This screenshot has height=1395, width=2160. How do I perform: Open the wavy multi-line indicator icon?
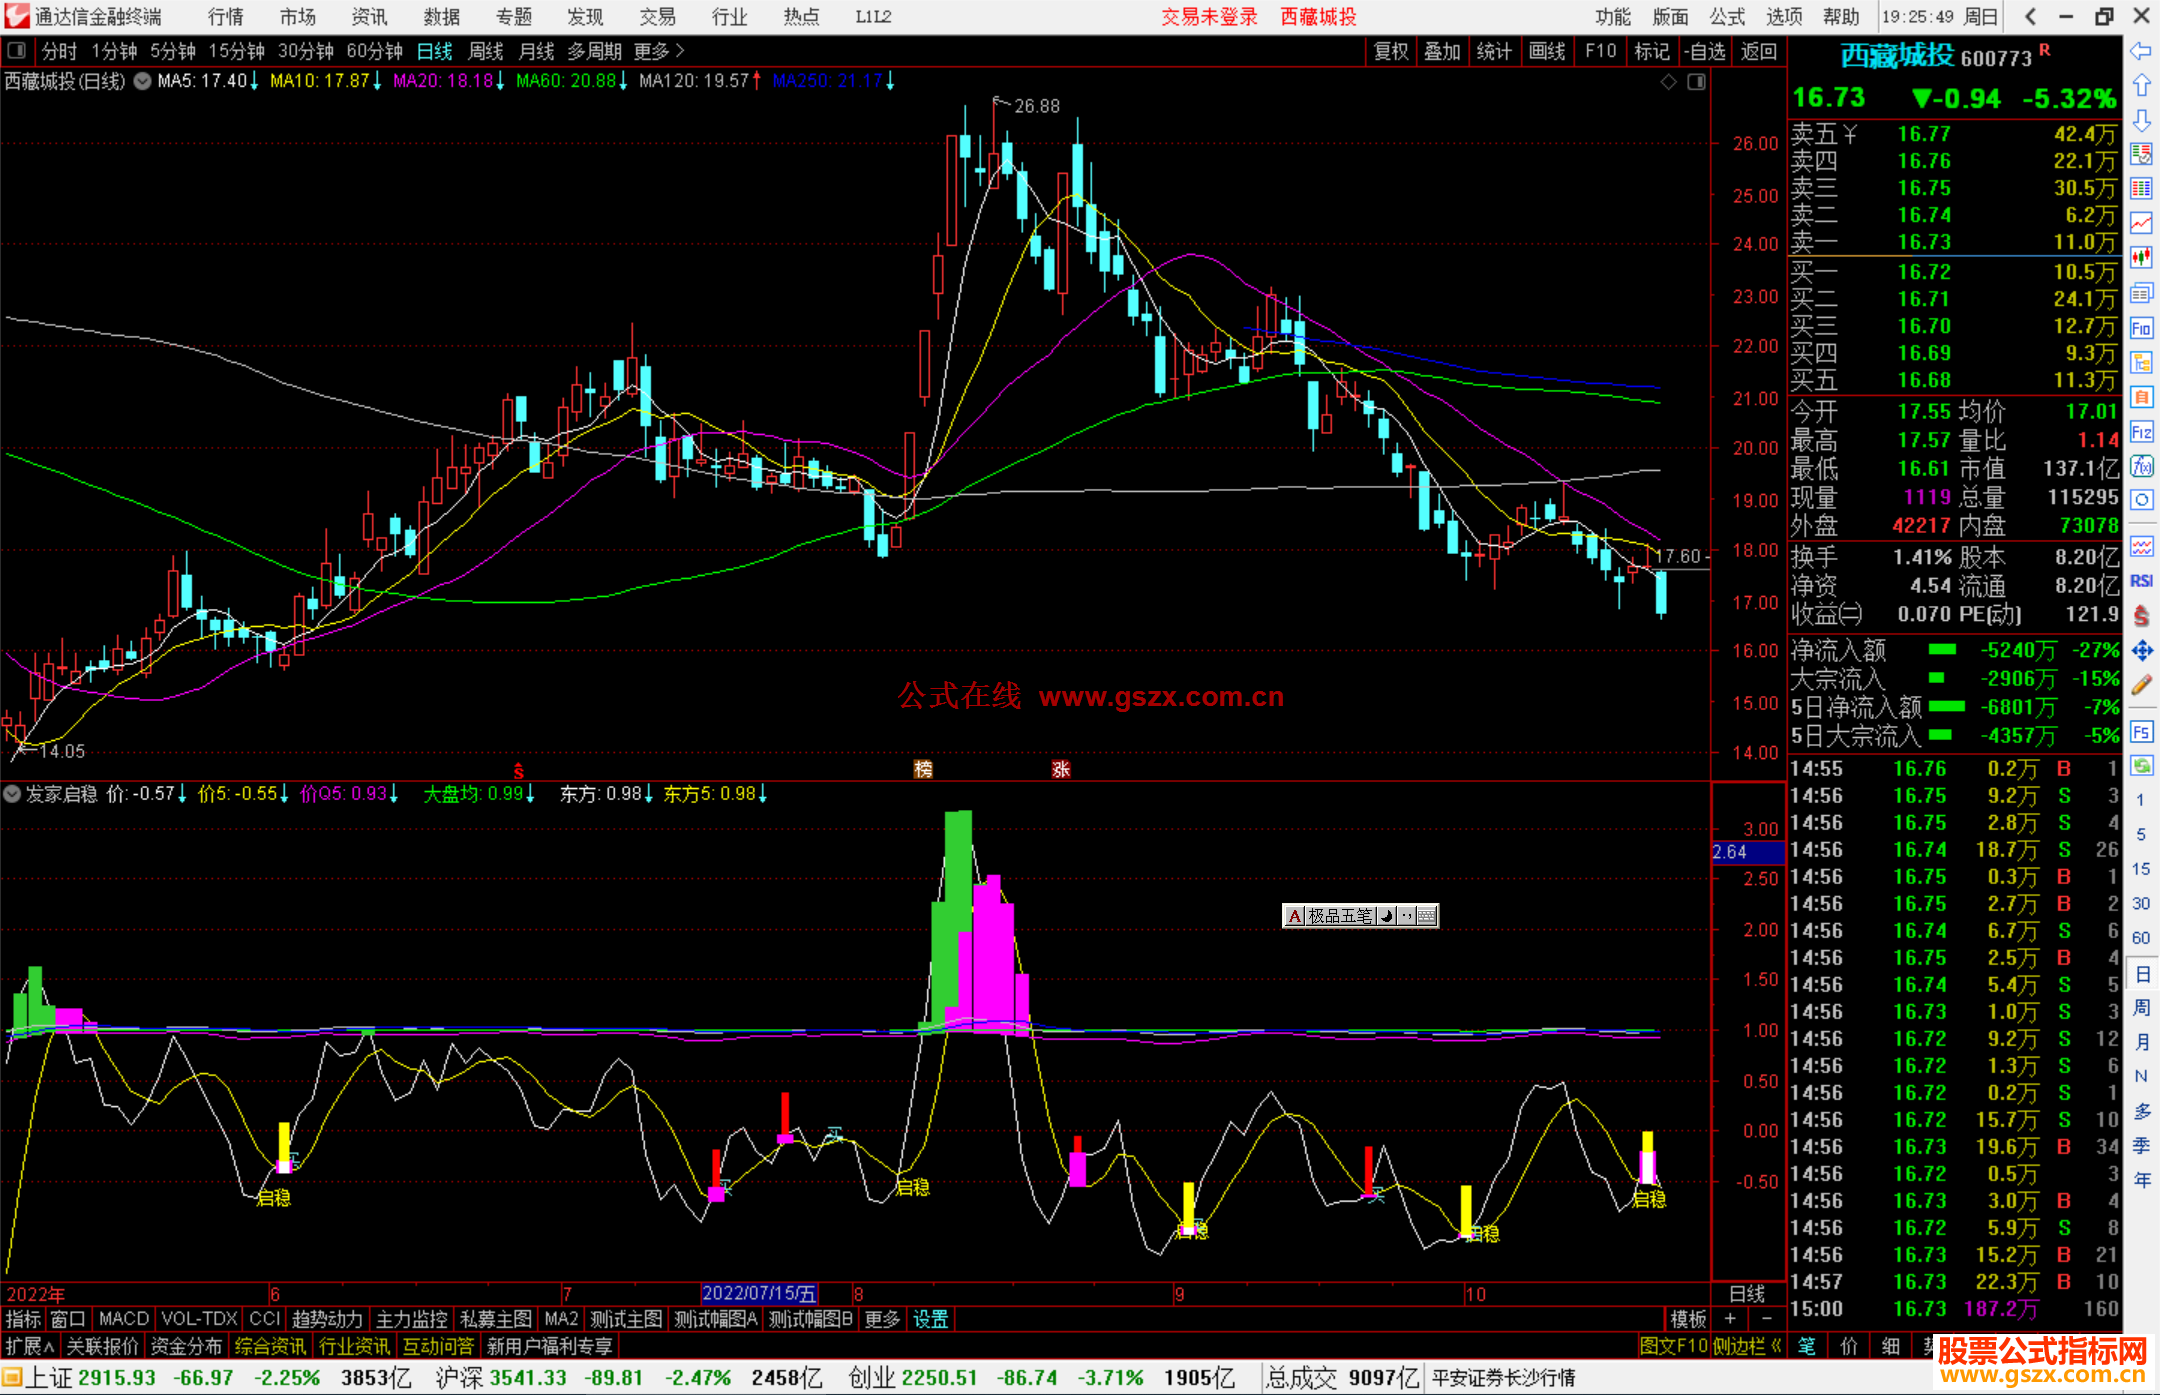(x=2141, y=546)
